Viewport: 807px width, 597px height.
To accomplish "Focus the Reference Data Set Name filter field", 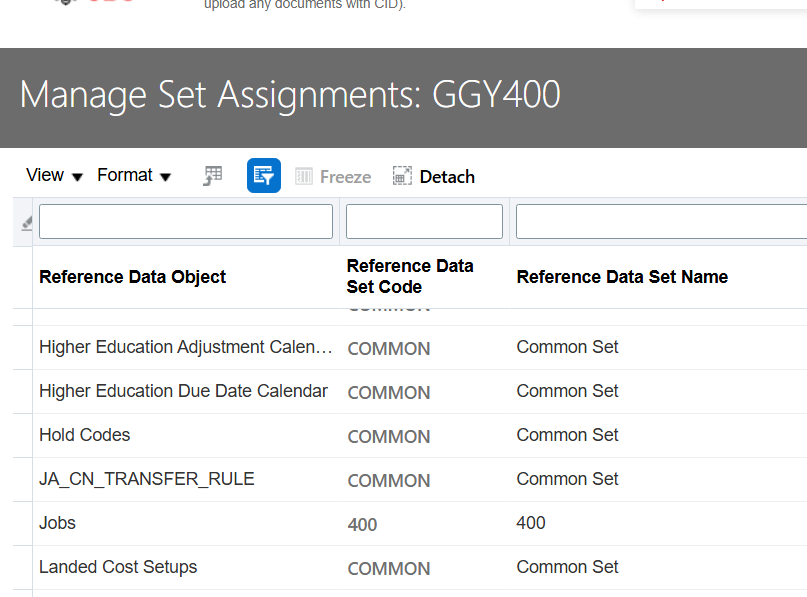I will (x=661, y=221).
